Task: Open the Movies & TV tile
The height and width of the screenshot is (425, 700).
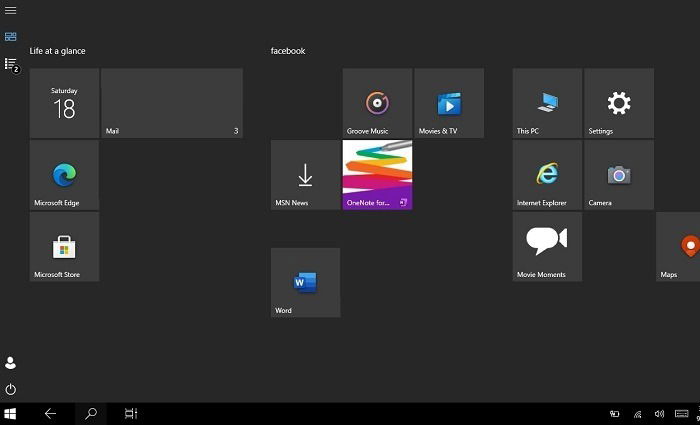Action: [x=449, y=103]
